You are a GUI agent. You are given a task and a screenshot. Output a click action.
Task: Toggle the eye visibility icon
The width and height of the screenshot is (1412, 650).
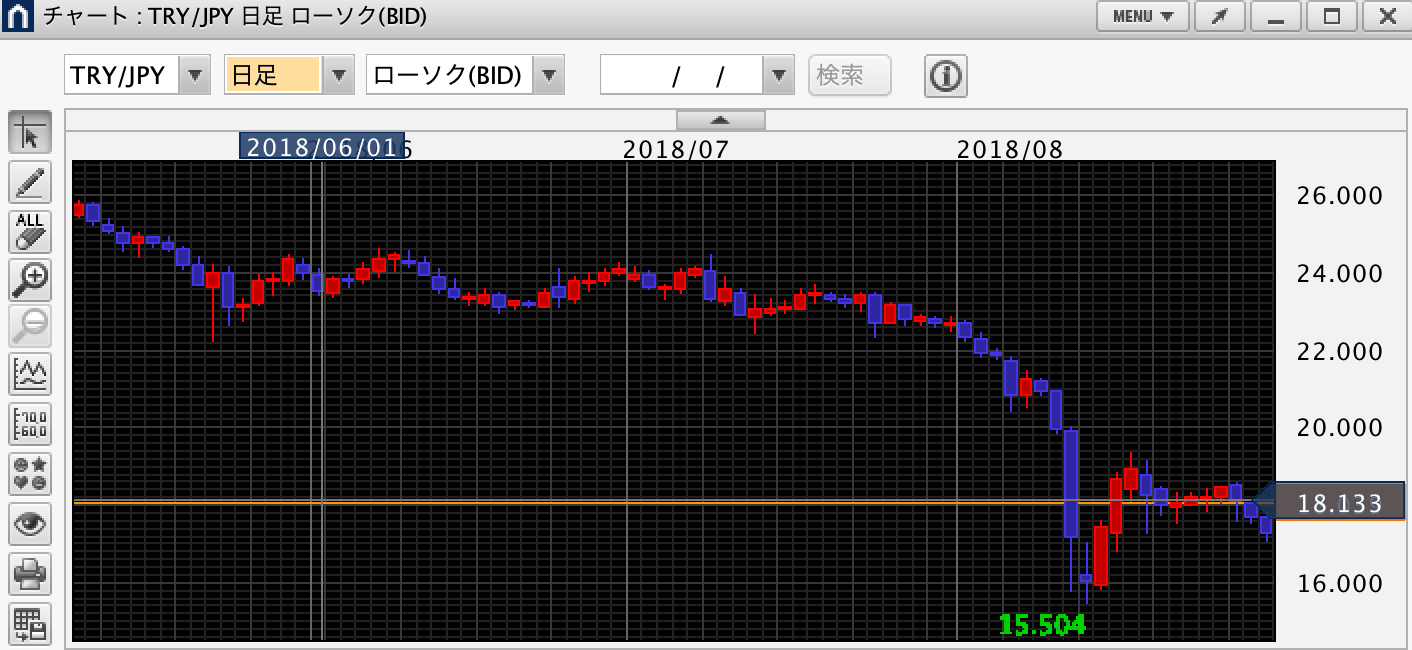30,524
